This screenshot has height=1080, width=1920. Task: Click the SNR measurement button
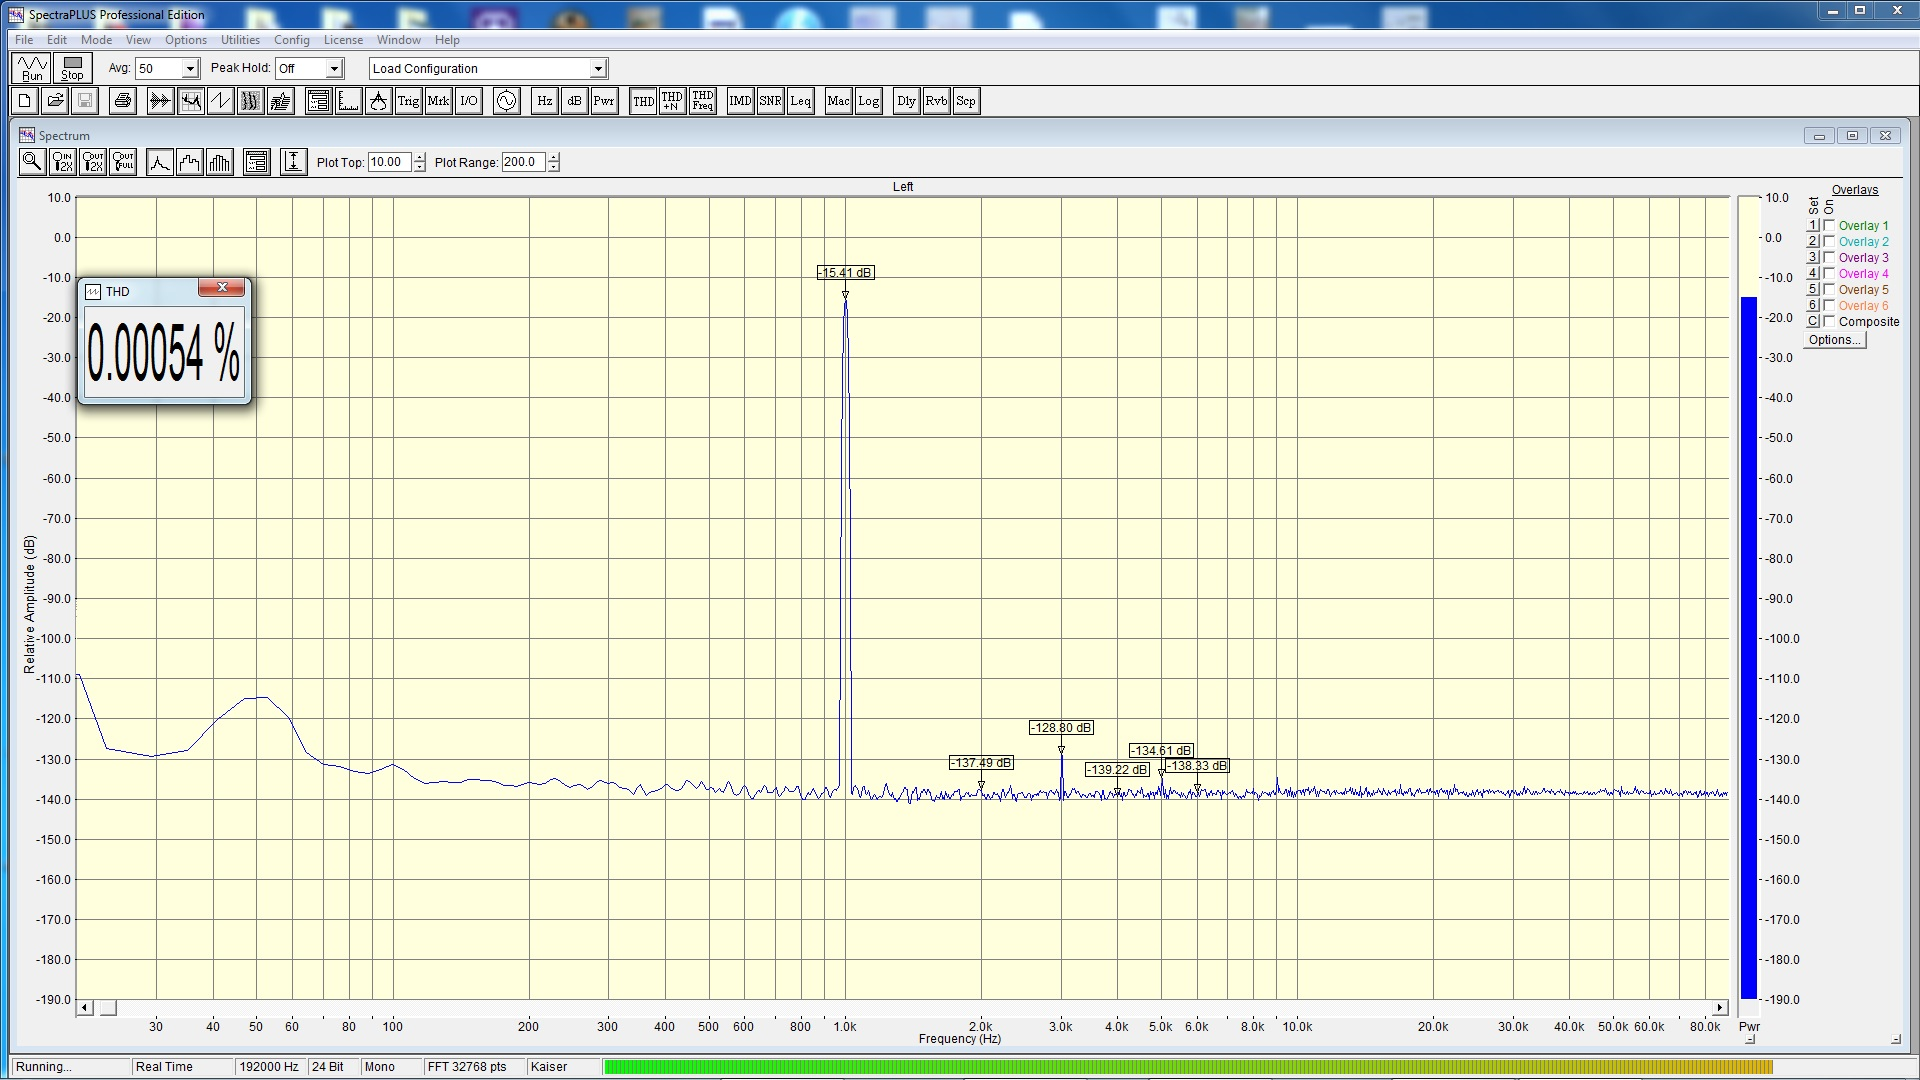770,101
